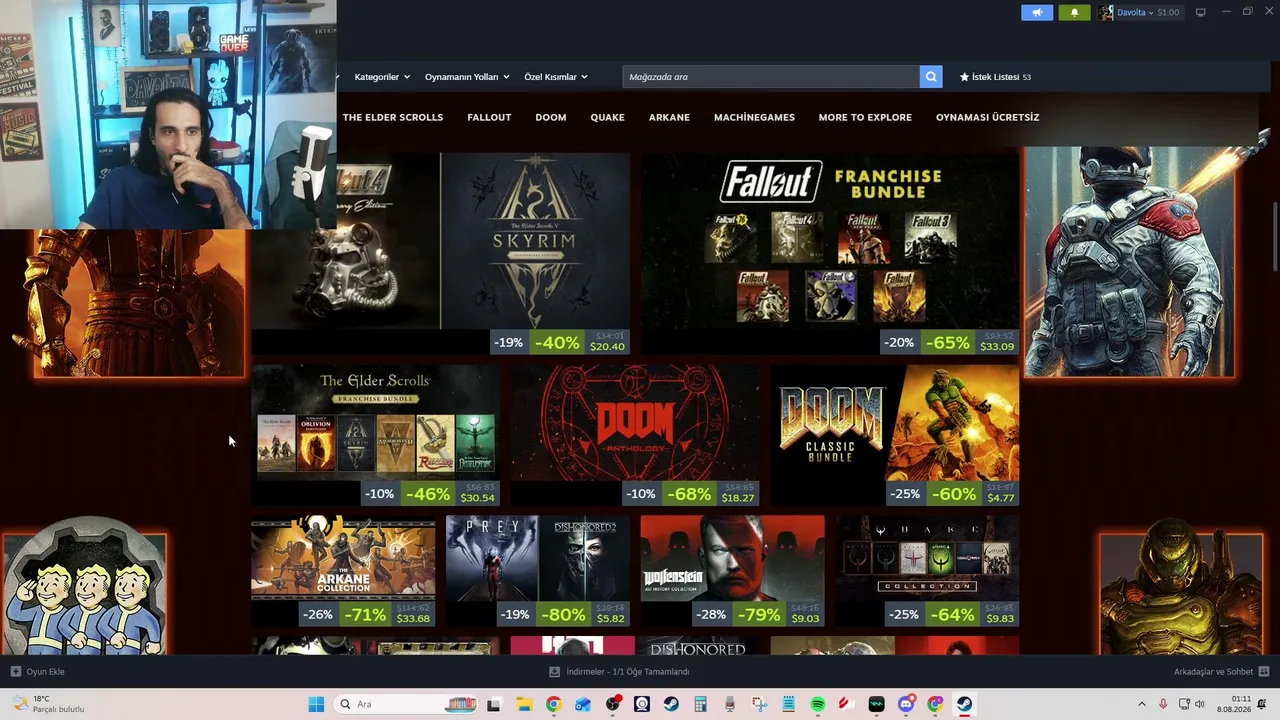The width and height of the screenshot is (1280, 720).
Task: Click the microphone icon in the system tray
Action: tap(1163, 704)
